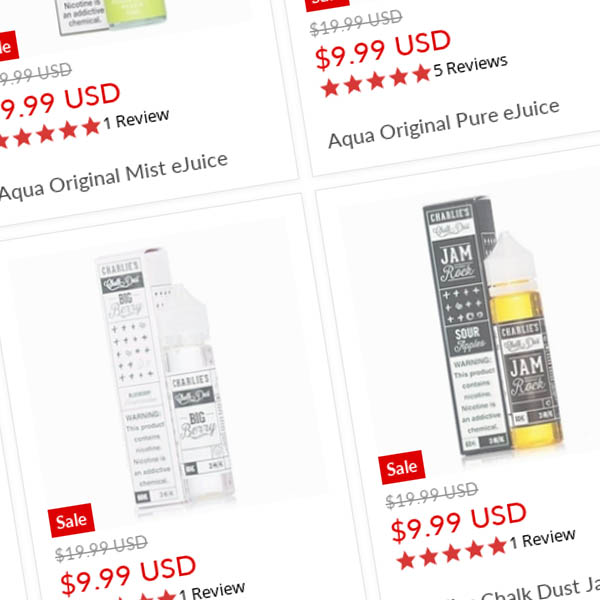600x600 pixels.
Task: Click the crossed-out $19.99 USD price for Big Berry
Action: click(x=101, y=548)
